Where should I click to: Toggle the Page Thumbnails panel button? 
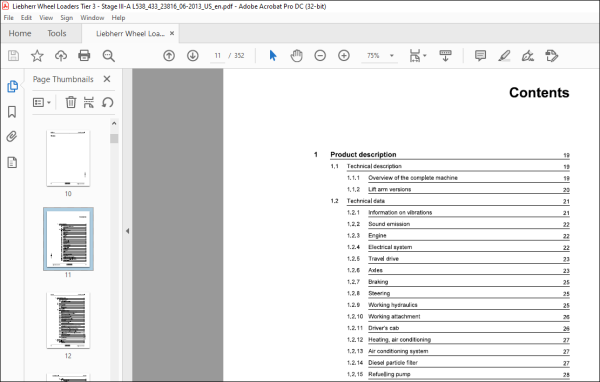pyautogui.click(x=12, y=87)
